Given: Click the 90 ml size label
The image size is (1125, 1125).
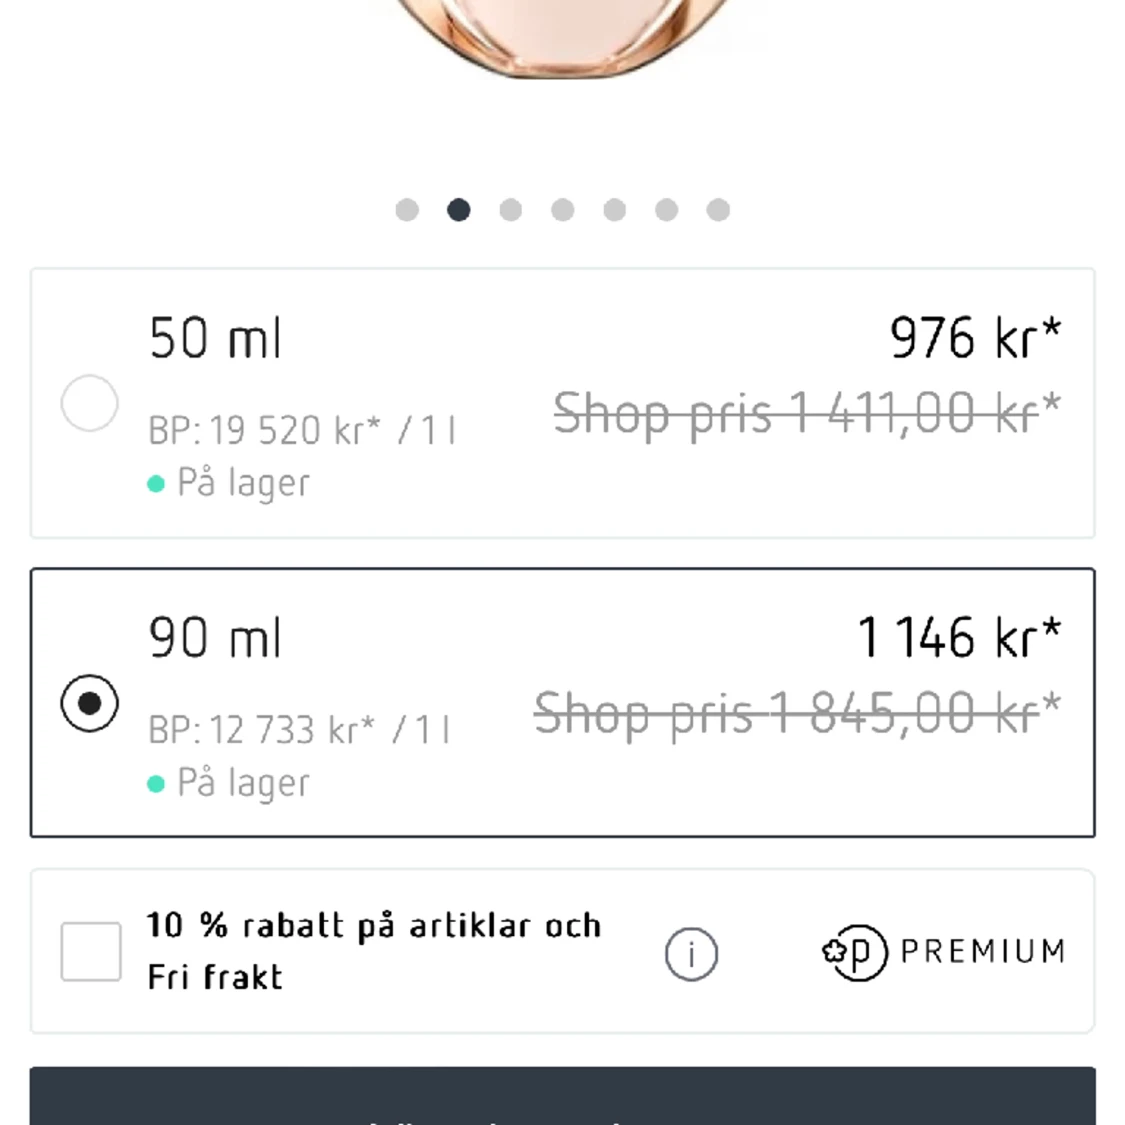Looking at the screenshot, I should [215, 638].
